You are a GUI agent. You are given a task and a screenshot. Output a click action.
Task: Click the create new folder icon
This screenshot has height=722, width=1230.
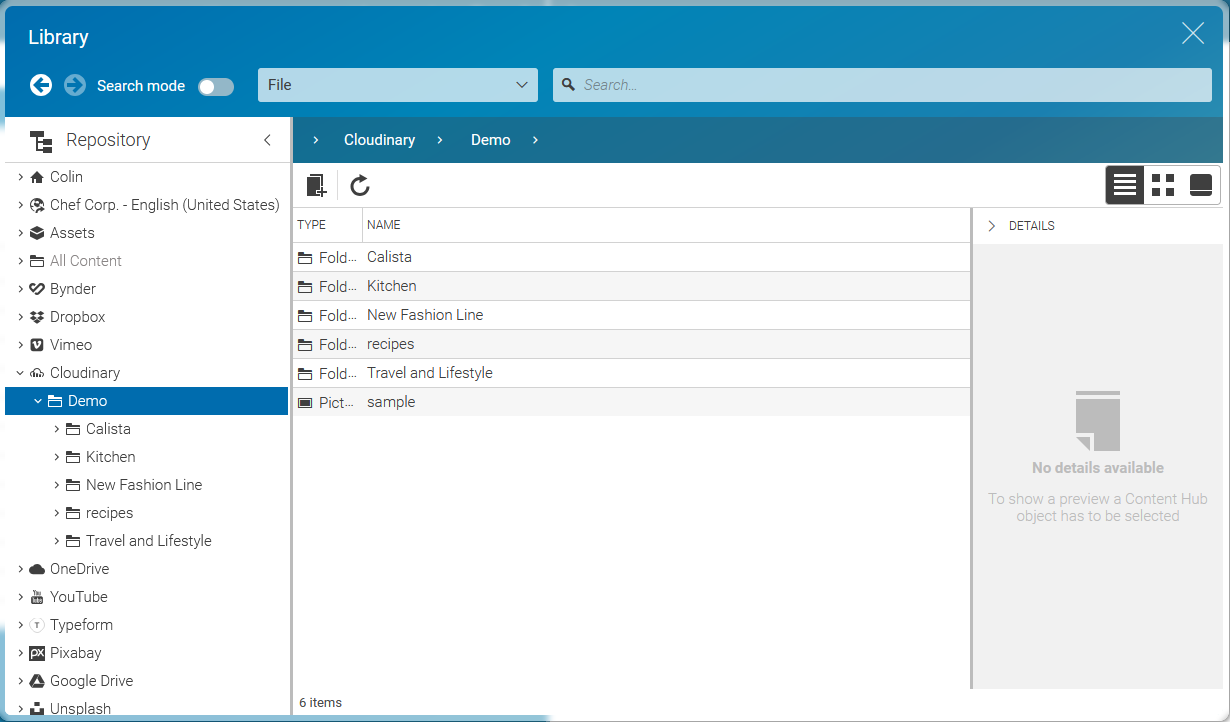[316, 185]
